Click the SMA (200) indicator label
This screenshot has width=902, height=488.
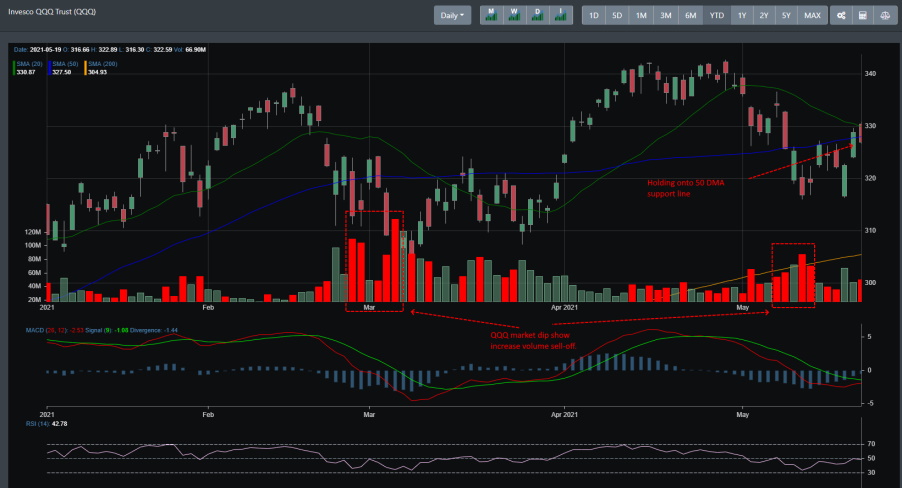(102, 64)
